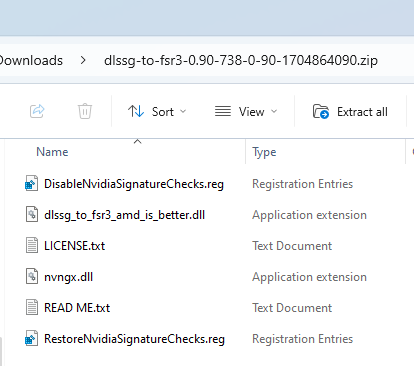Viewport: 414px width, 366px height.
Task: Select READ ME.txt file name
Action: [77, 308]
